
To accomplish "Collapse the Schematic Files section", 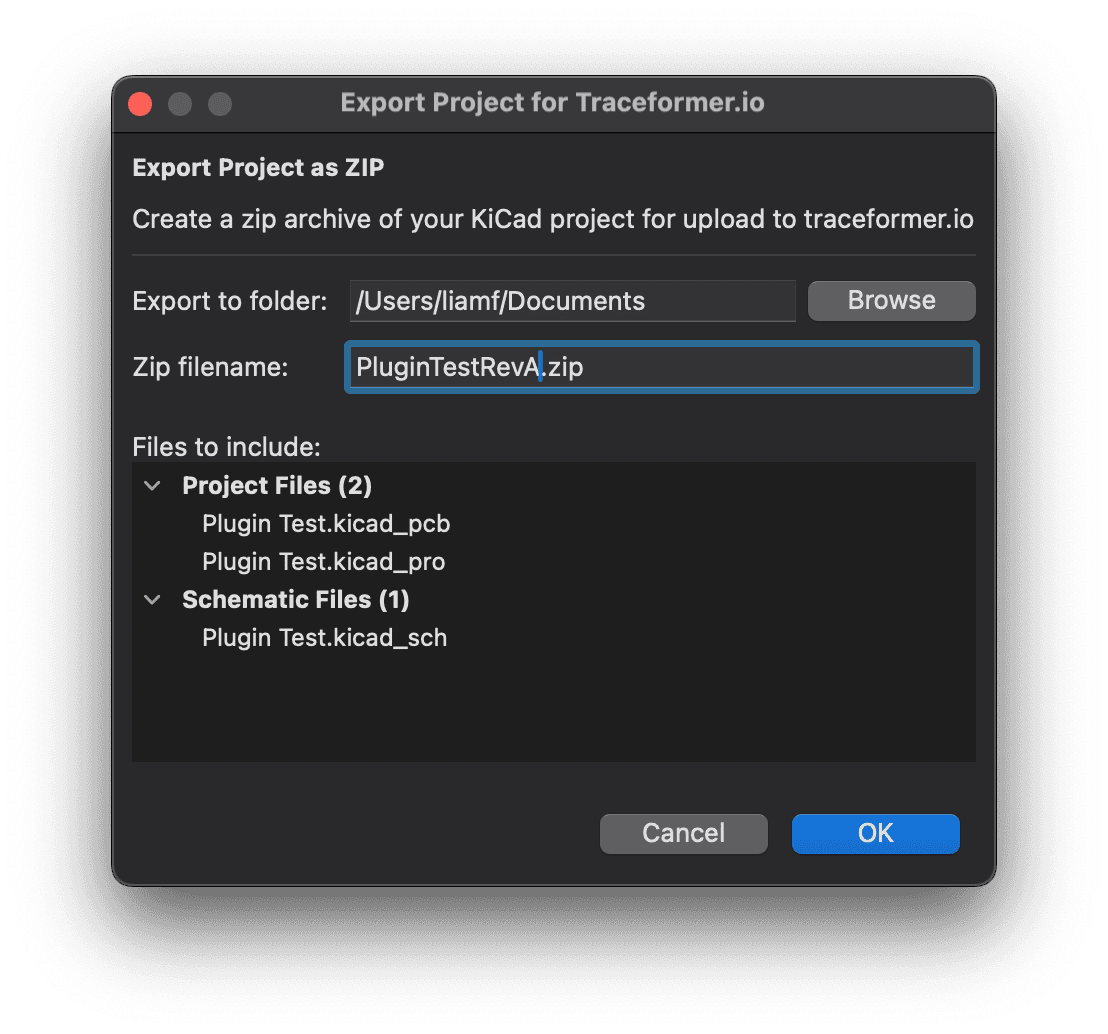I will coord(152,600).
